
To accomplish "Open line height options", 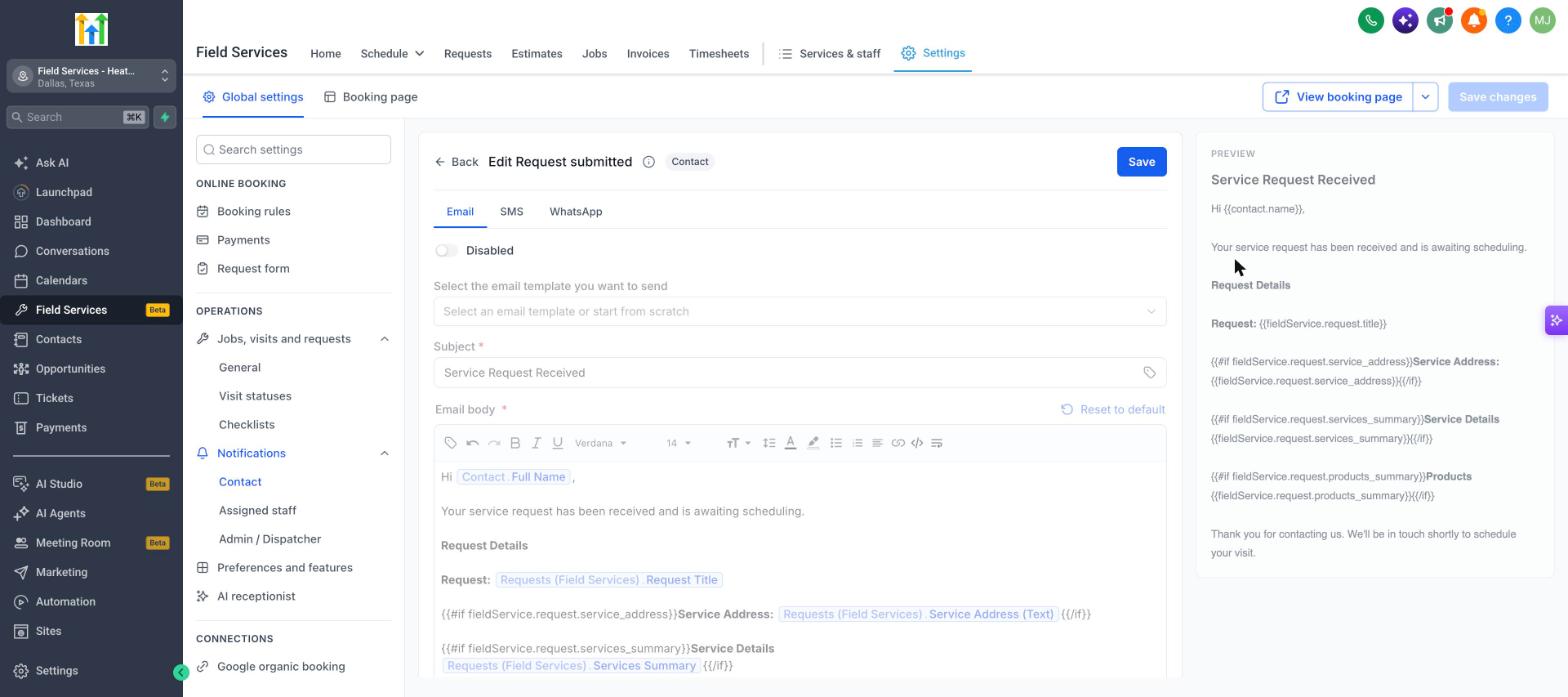I will [769, 443].
